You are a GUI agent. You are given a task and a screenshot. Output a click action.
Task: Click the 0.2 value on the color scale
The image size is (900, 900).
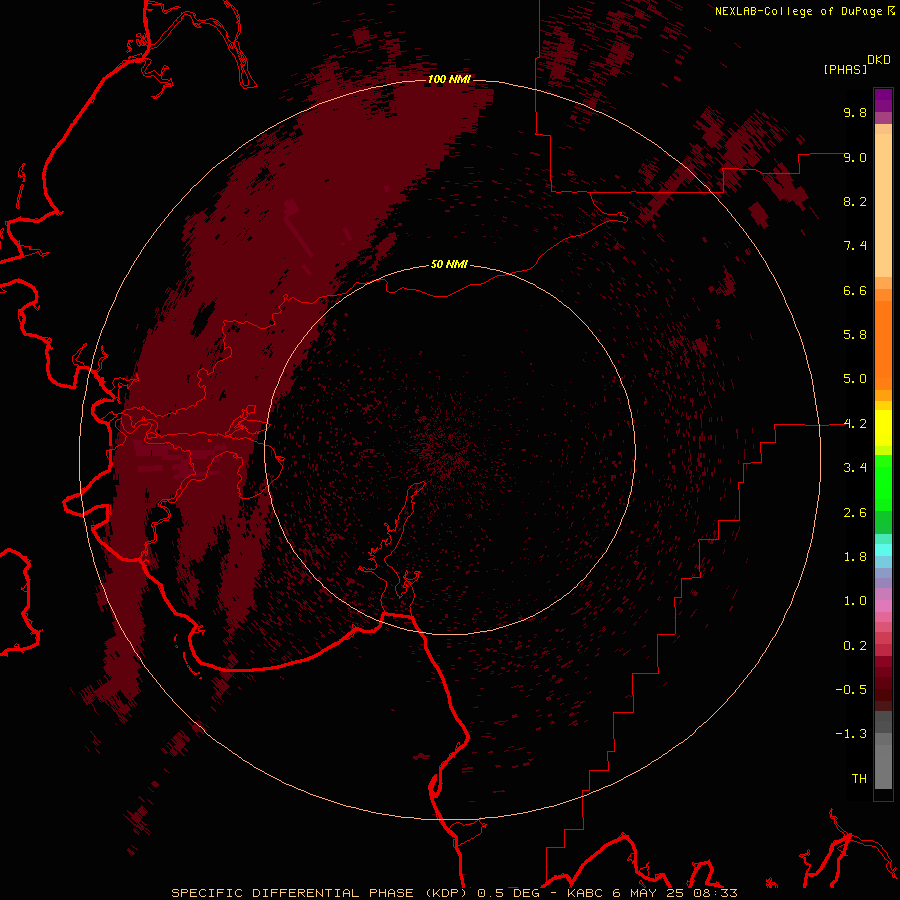click(x=855, y=646)
